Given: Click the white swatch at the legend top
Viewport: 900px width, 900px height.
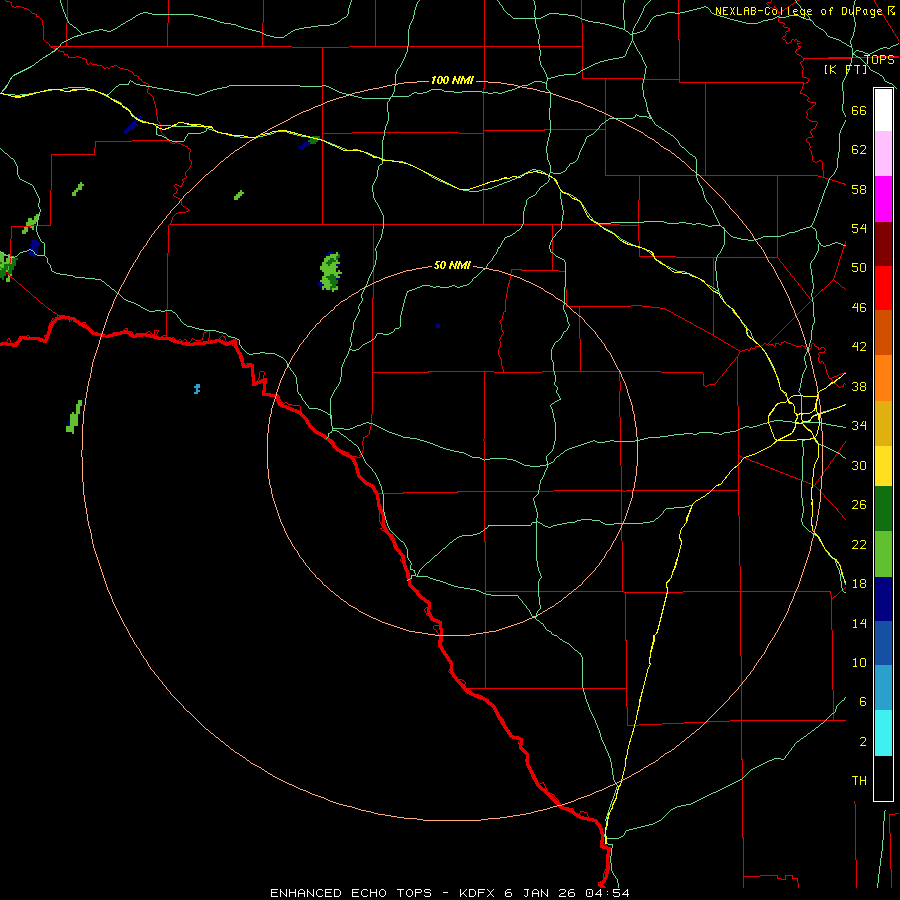Looking at the screenshot, I should pos(883,110).
